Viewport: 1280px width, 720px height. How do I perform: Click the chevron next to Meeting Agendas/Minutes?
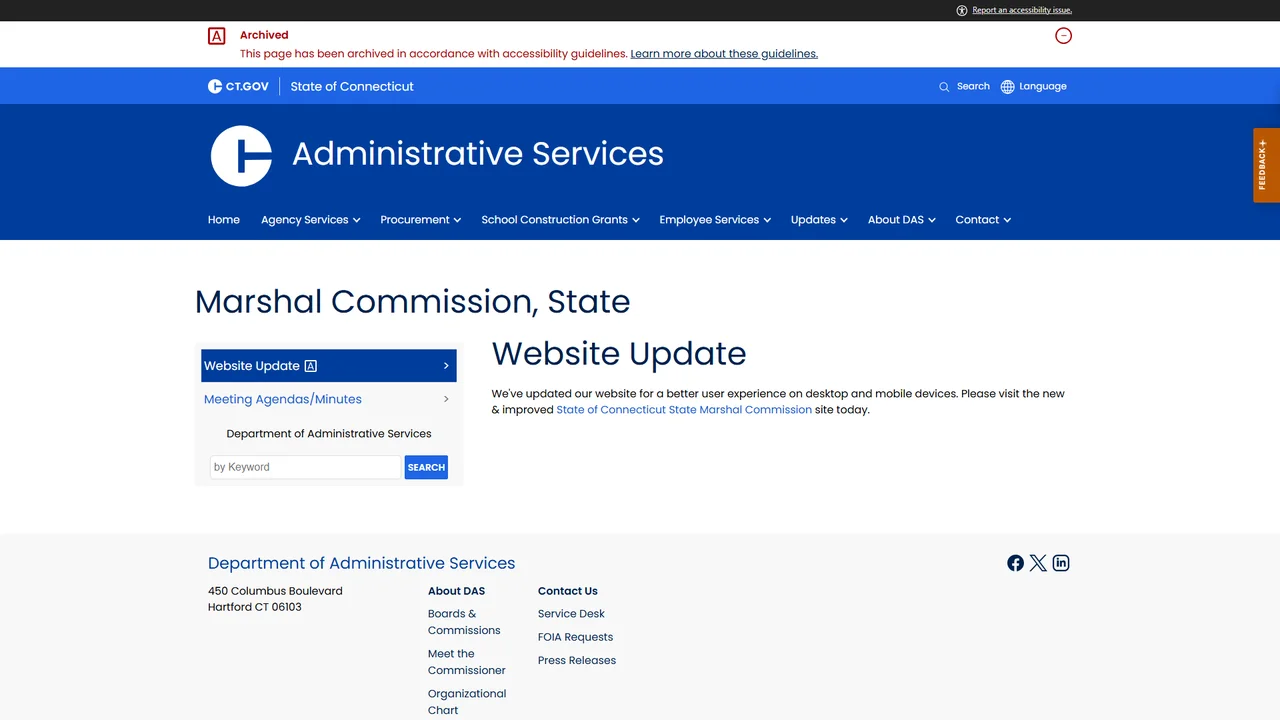(446, 399)
